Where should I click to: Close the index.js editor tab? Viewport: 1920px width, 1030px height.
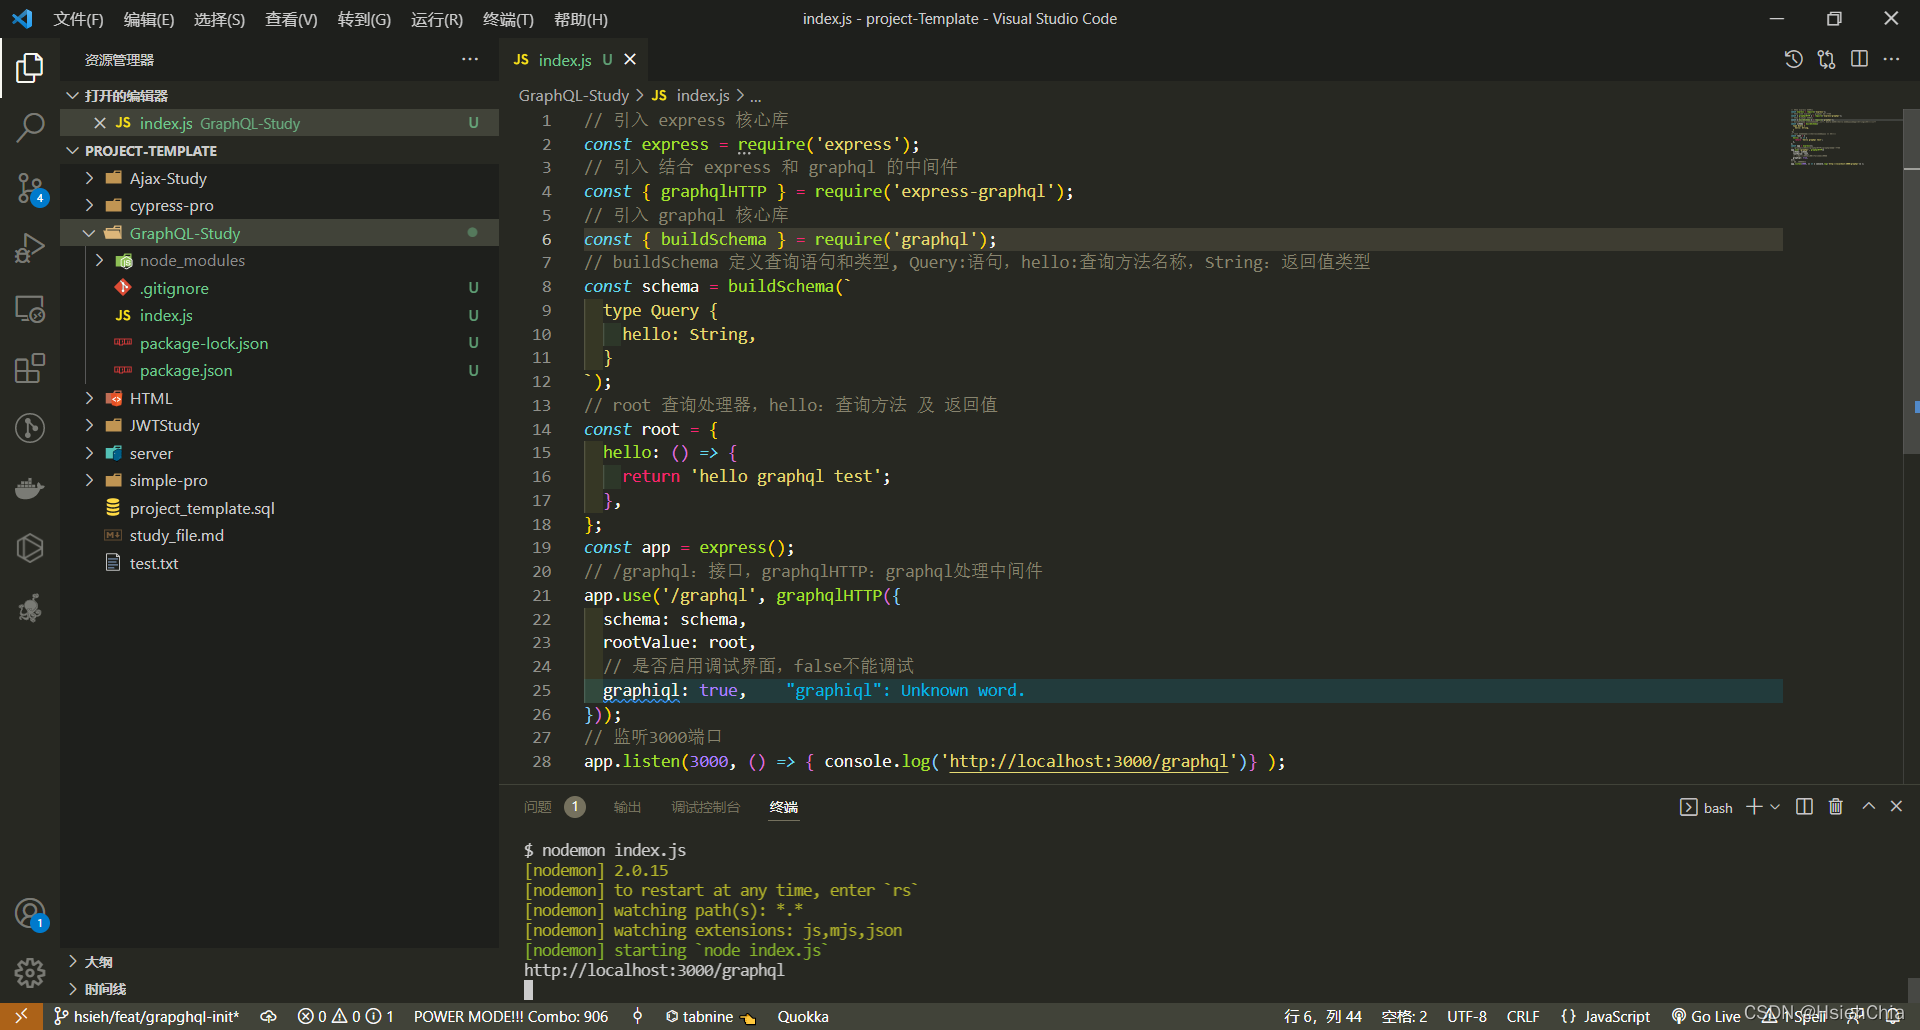630,60
